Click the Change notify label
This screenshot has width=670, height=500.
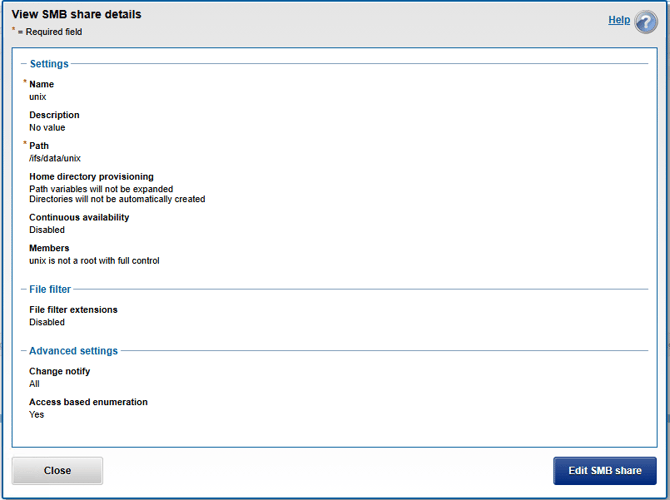[59, 371]
